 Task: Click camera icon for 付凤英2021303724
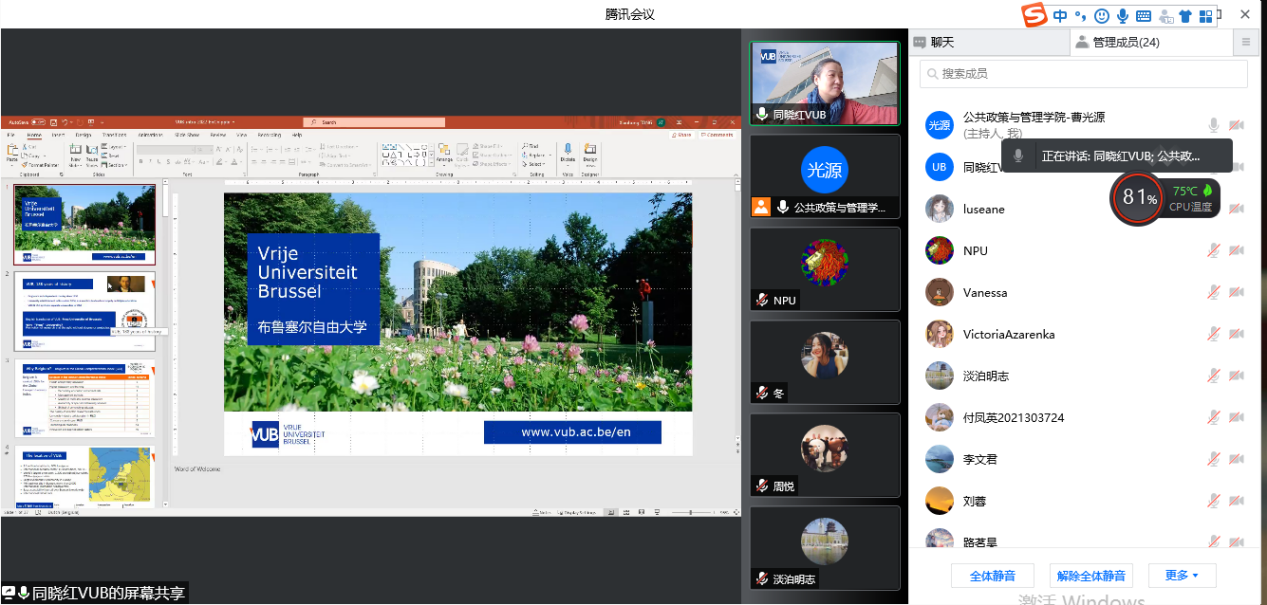pyautogui.click(x=1236, y=417)
